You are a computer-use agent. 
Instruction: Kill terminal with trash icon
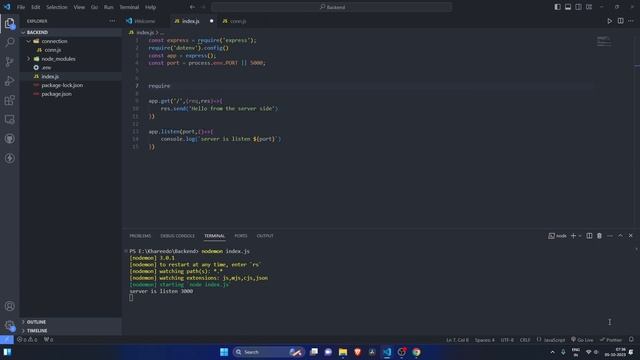pos(599,236)
